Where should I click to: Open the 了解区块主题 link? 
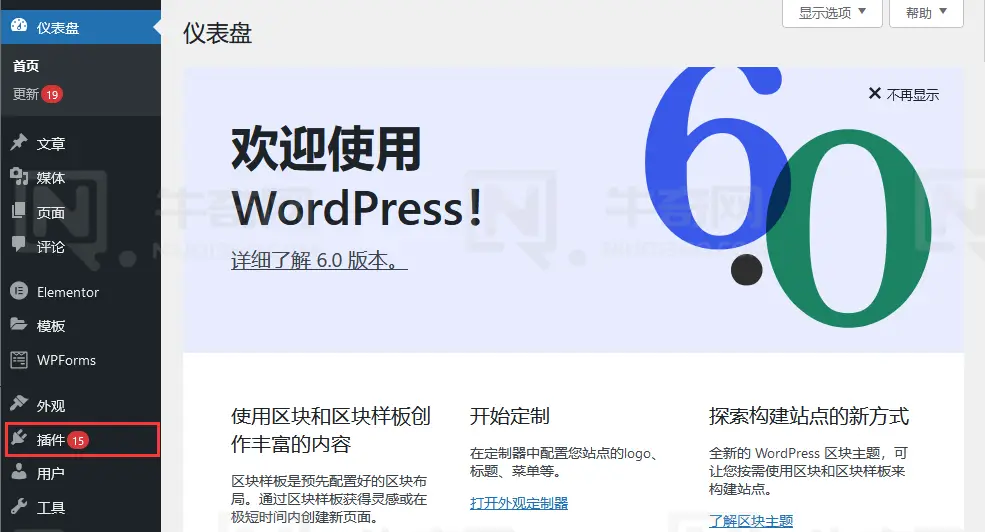(x=751, y=521)
